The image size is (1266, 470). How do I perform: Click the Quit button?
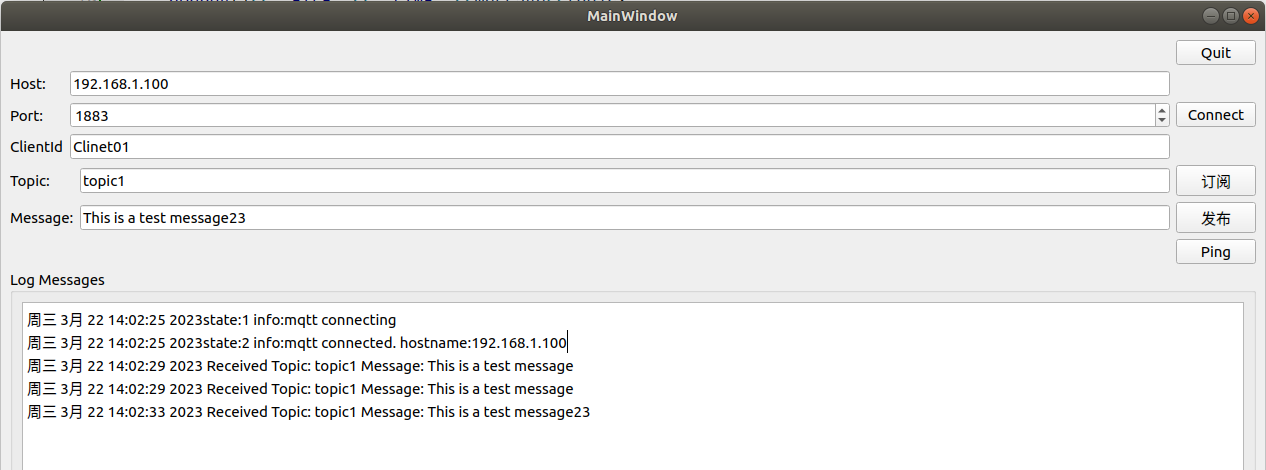coord(1215,53)
